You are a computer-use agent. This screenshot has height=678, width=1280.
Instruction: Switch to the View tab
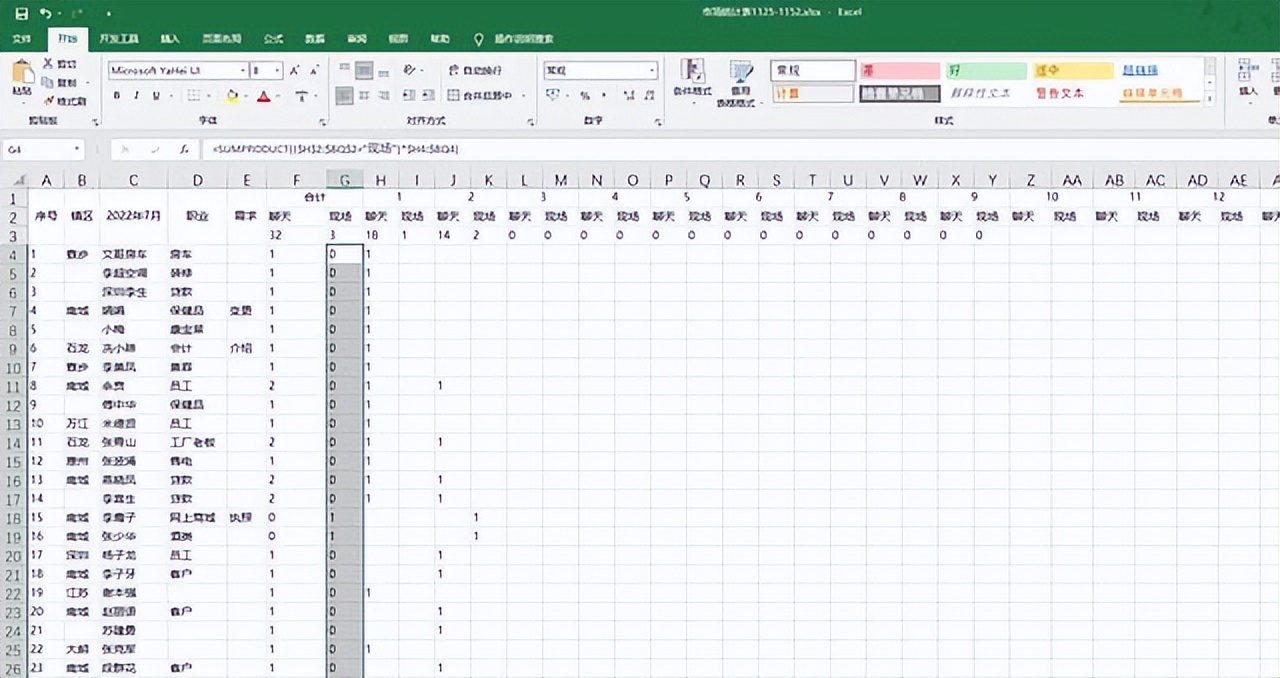(398, 39)
